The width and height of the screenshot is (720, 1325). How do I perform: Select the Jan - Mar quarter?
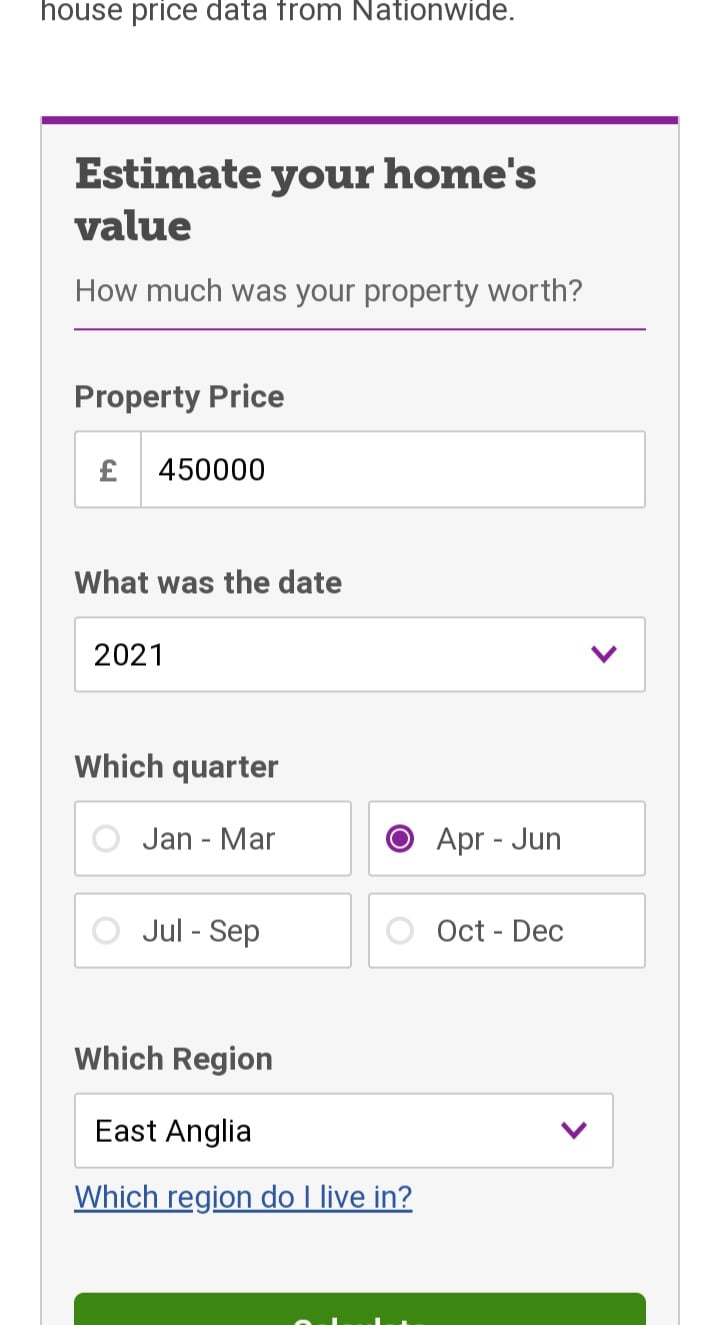pos(212,838)
